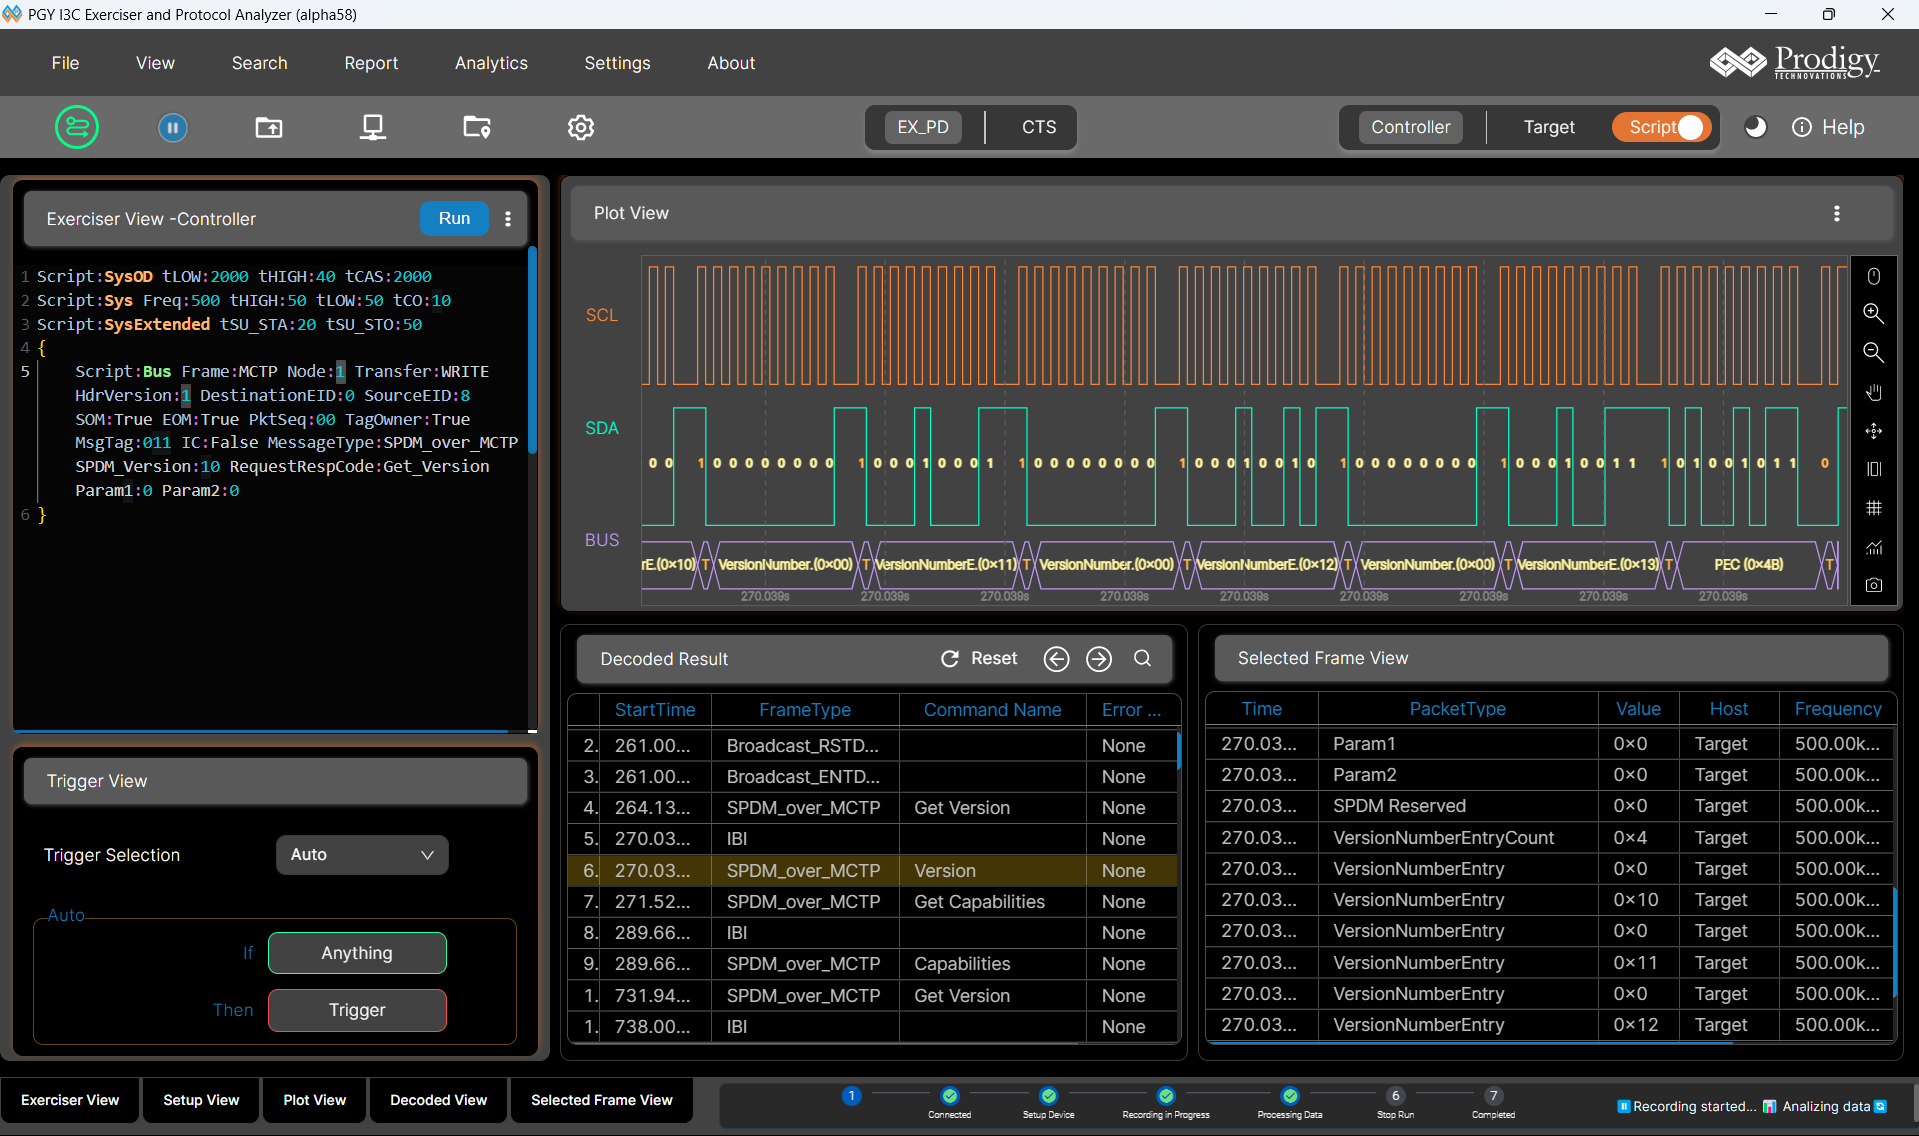The image size is (1919, 1136).
Task: Open the Trigger Selection Auto dropdown
Action: pos(362,855)
